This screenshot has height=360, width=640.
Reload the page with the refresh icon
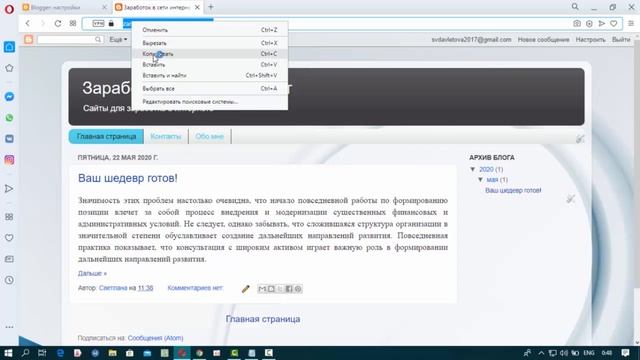tap(58, 24)
